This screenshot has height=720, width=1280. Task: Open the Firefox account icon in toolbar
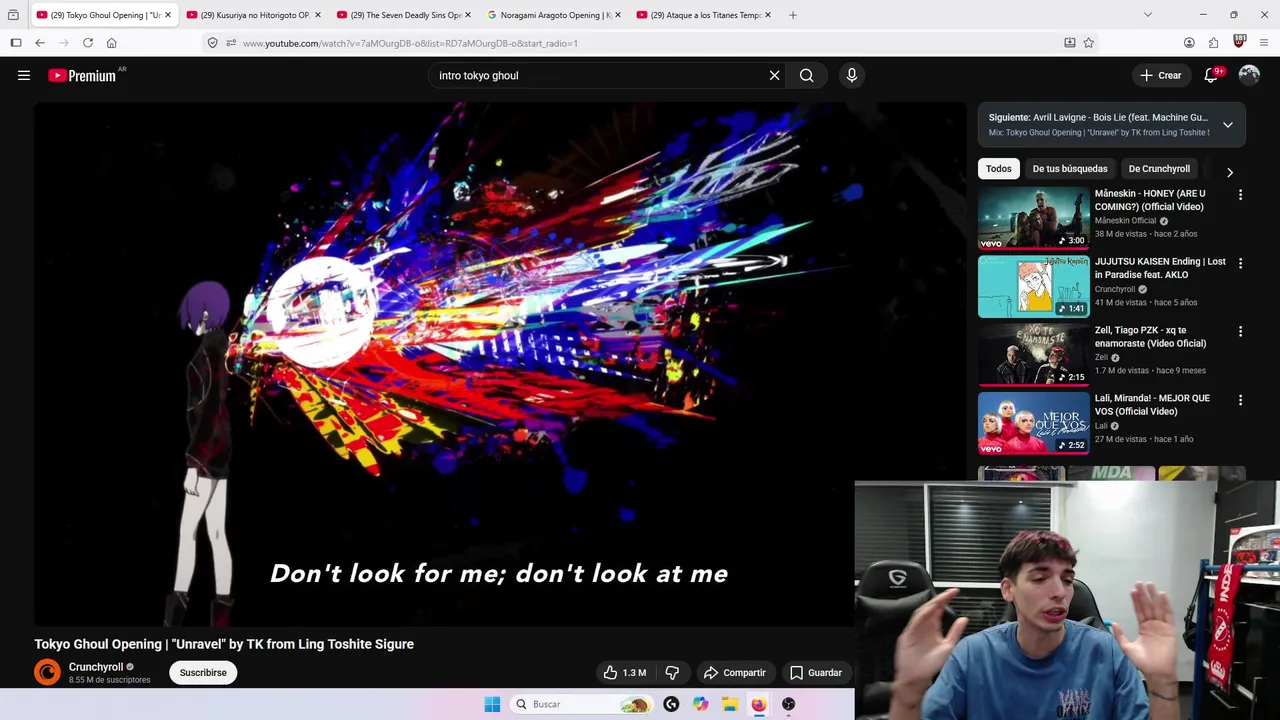pyautogui.click(x=1189, y=43)
